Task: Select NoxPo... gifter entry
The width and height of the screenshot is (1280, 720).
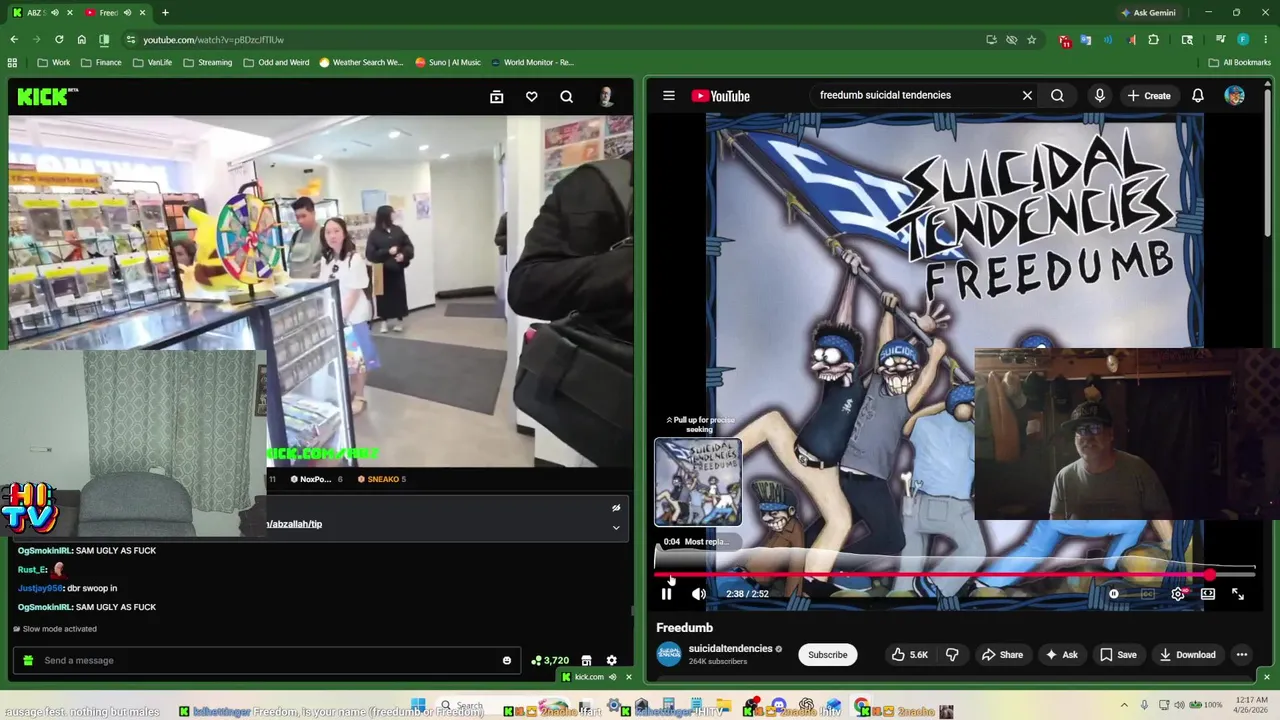Action: coord(316,479)
